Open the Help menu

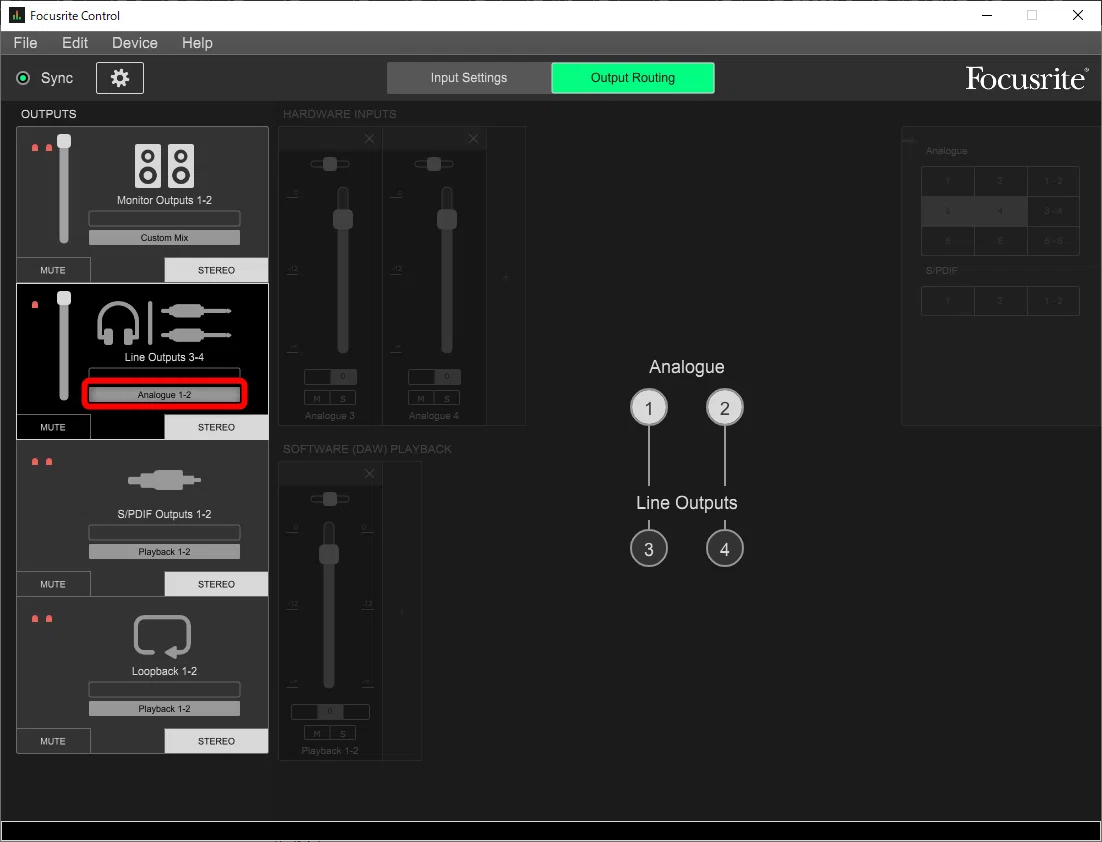[x=197, y=43]
